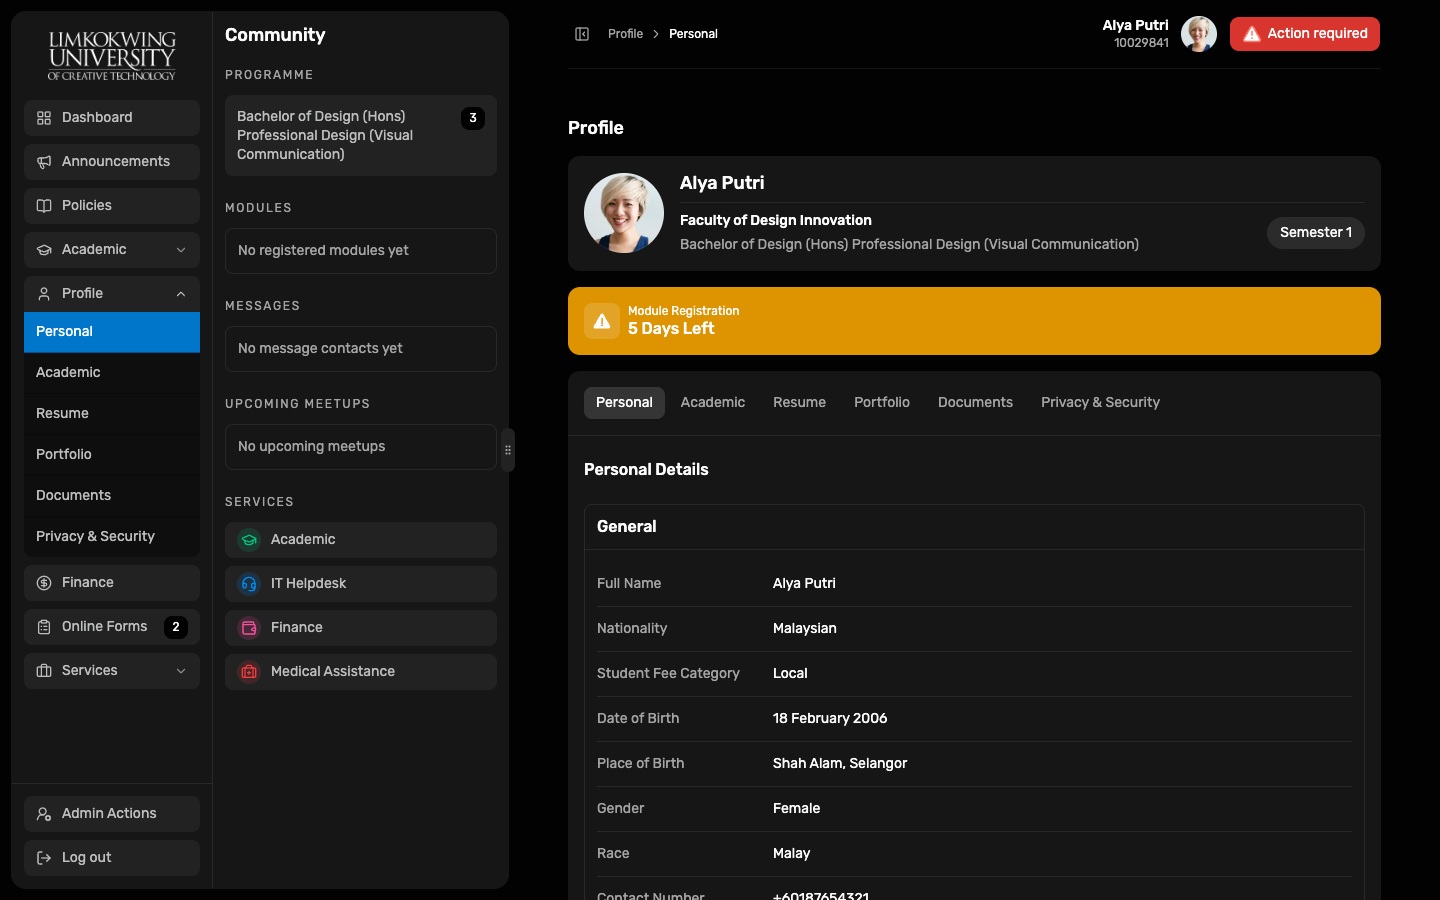Click the Limkokwing University logo
The height and width of the screenshot is (900, 1440).
point(112,55)
